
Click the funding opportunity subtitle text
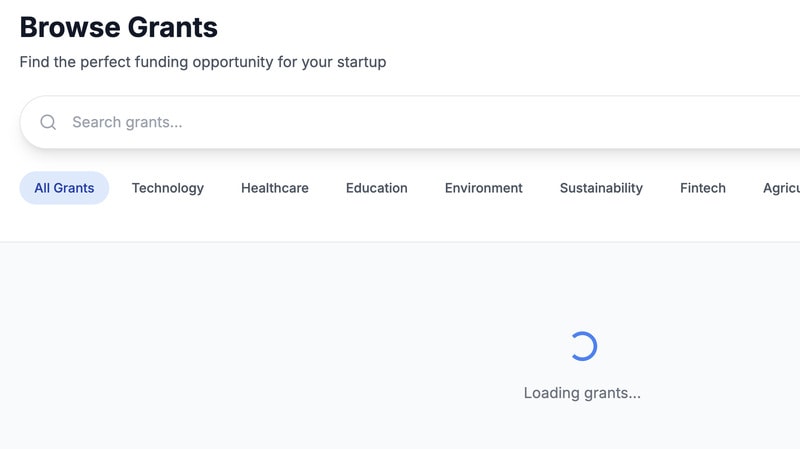[203, 62]
